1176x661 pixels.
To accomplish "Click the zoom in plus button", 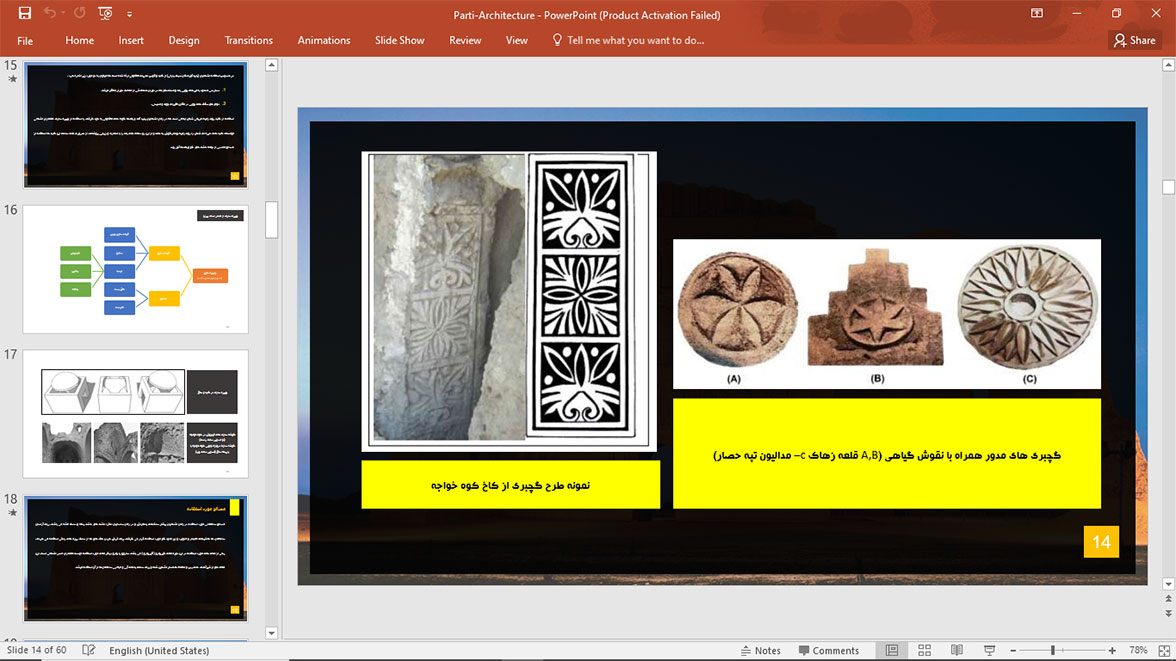I will (x=1112, y=650).
